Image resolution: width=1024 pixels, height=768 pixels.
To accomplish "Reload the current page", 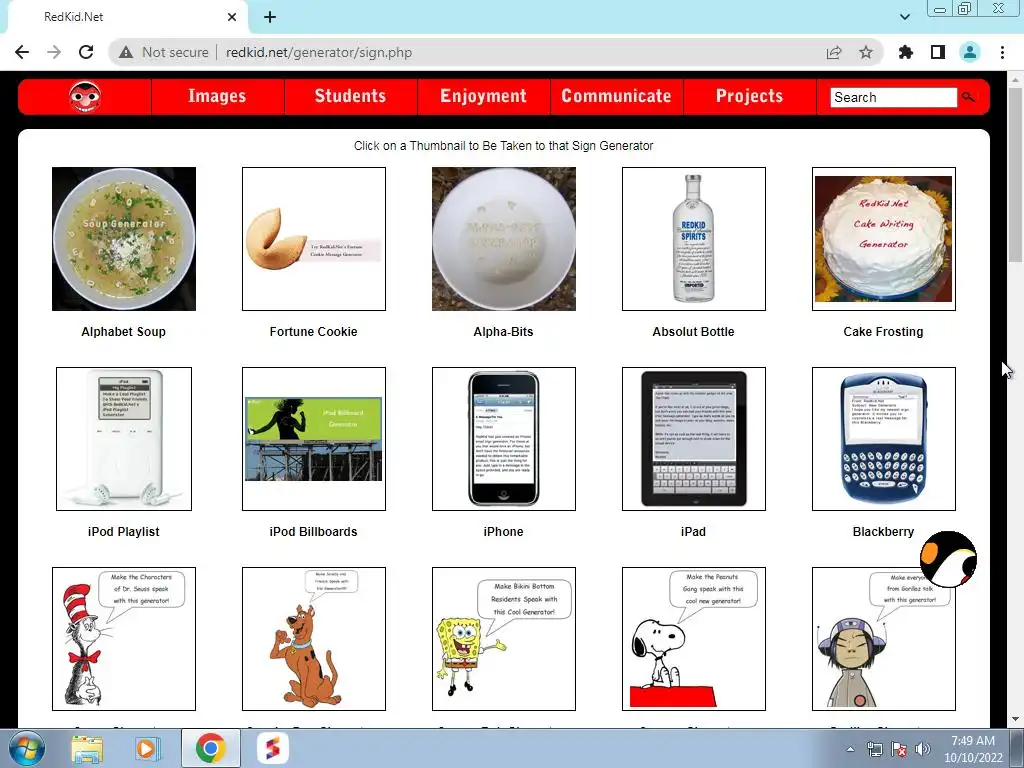I will click(86, 52).
